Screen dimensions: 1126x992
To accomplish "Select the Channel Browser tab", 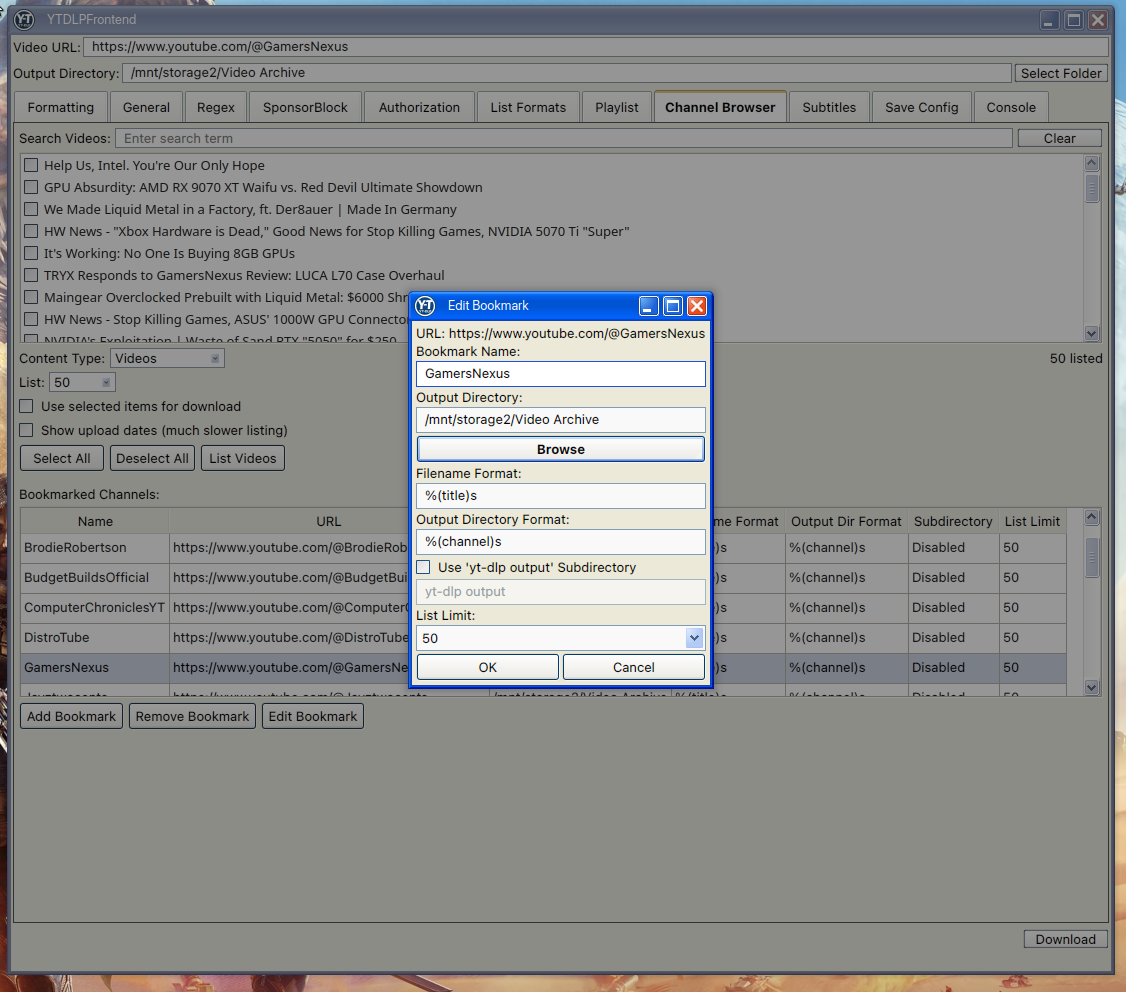I will [720, 107].
